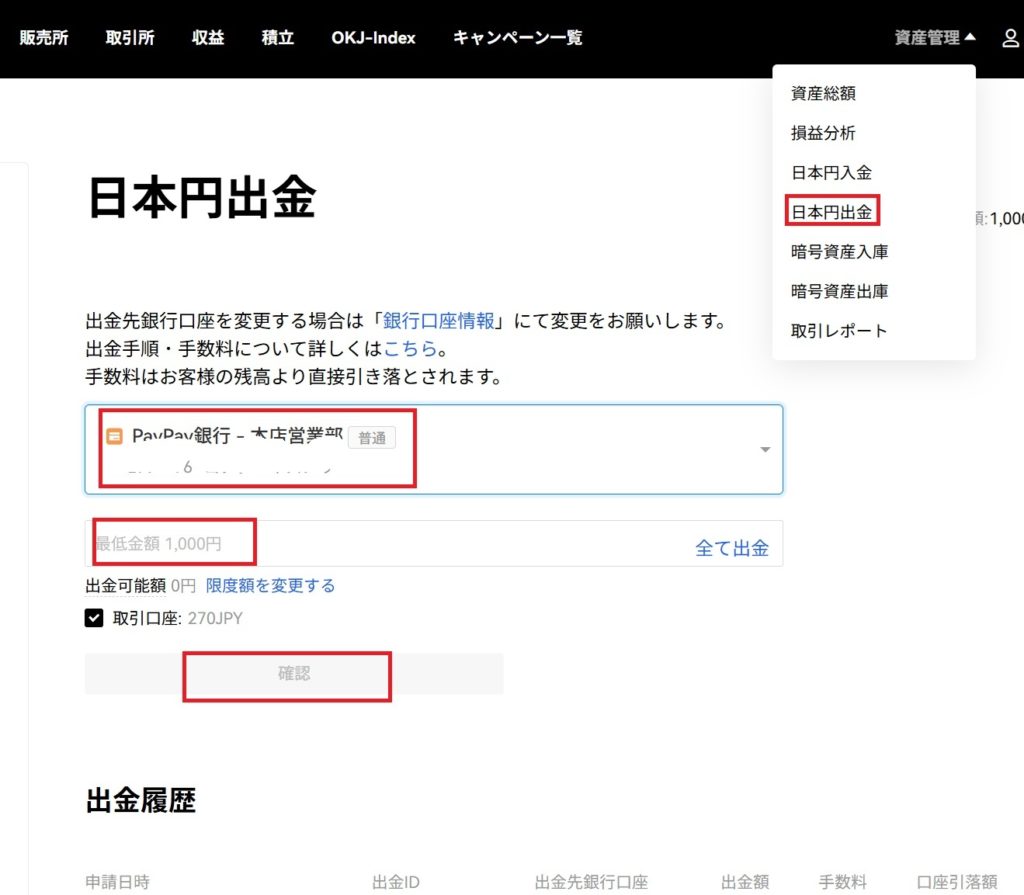
Task: Click the 出金額 column header
Action: click(x=745, y=882)
